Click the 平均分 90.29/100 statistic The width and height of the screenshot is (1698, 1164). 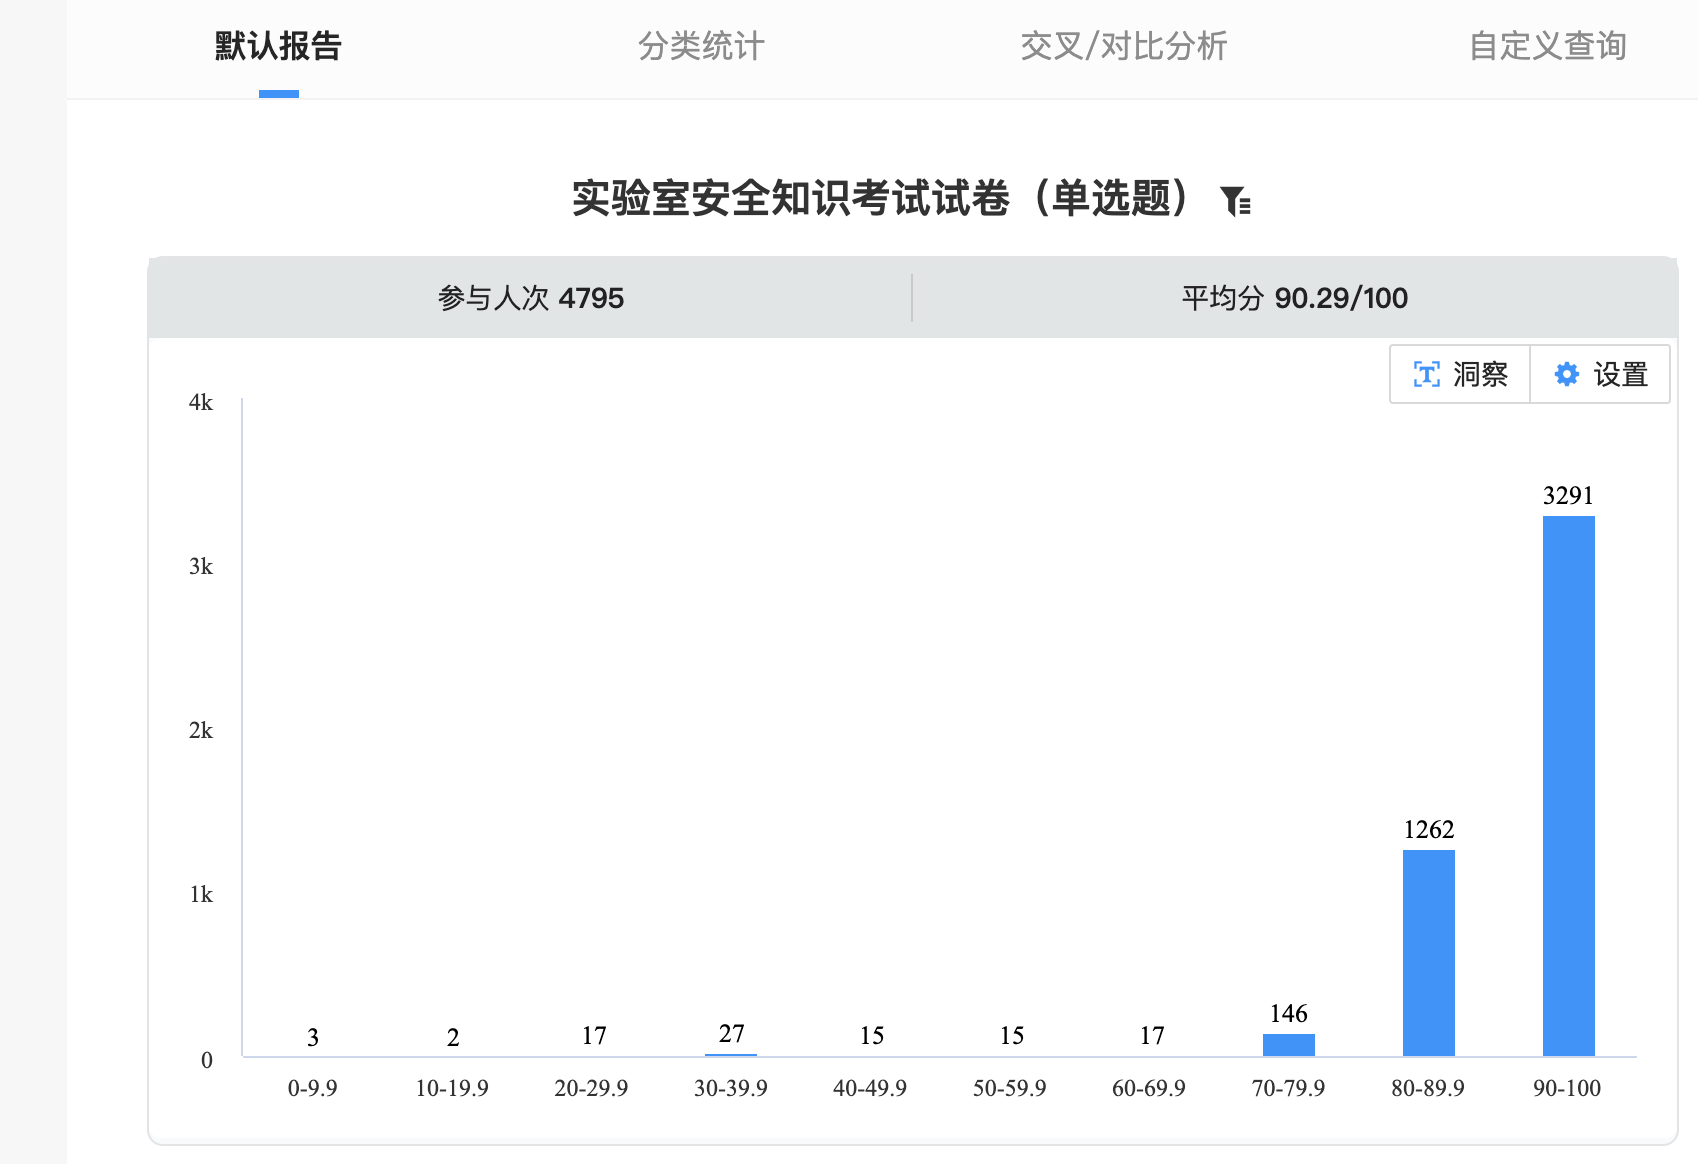tap(1294, 298)
